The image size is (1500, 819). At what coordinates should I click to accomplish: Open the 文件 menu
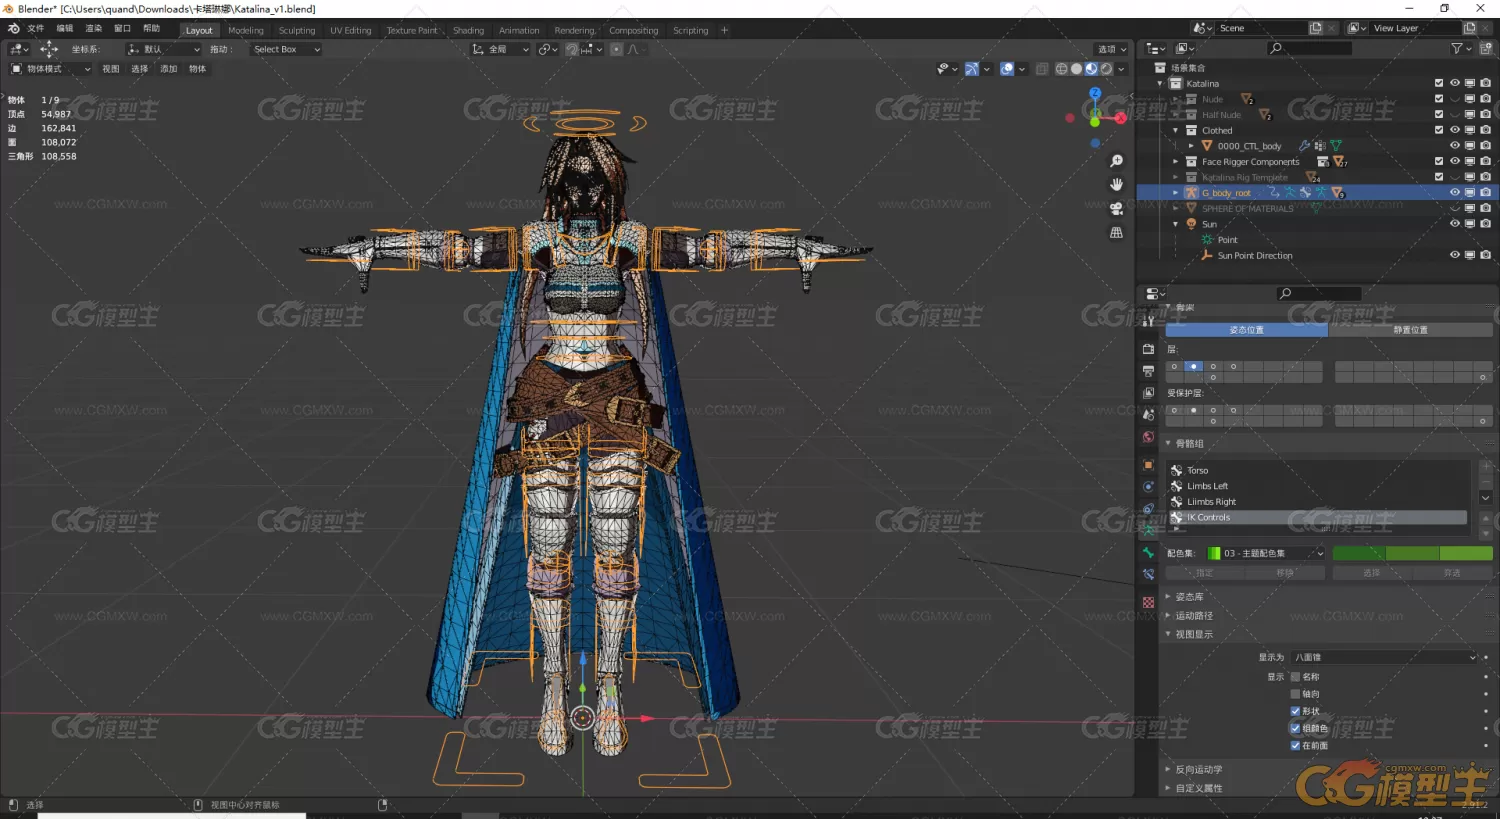(35, 29)
